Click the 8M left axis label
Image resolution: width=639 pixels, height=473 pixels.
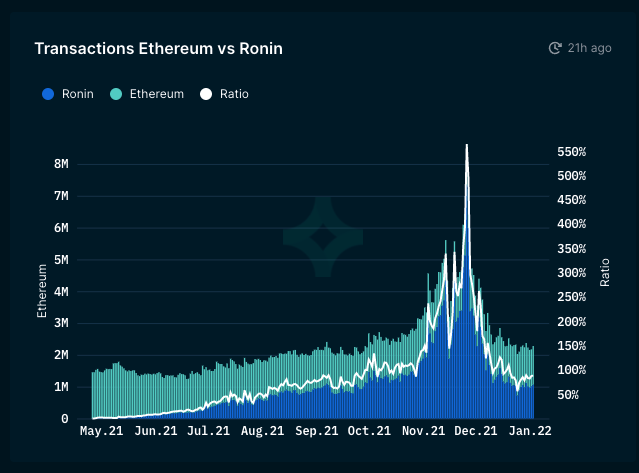coord(61,164)
